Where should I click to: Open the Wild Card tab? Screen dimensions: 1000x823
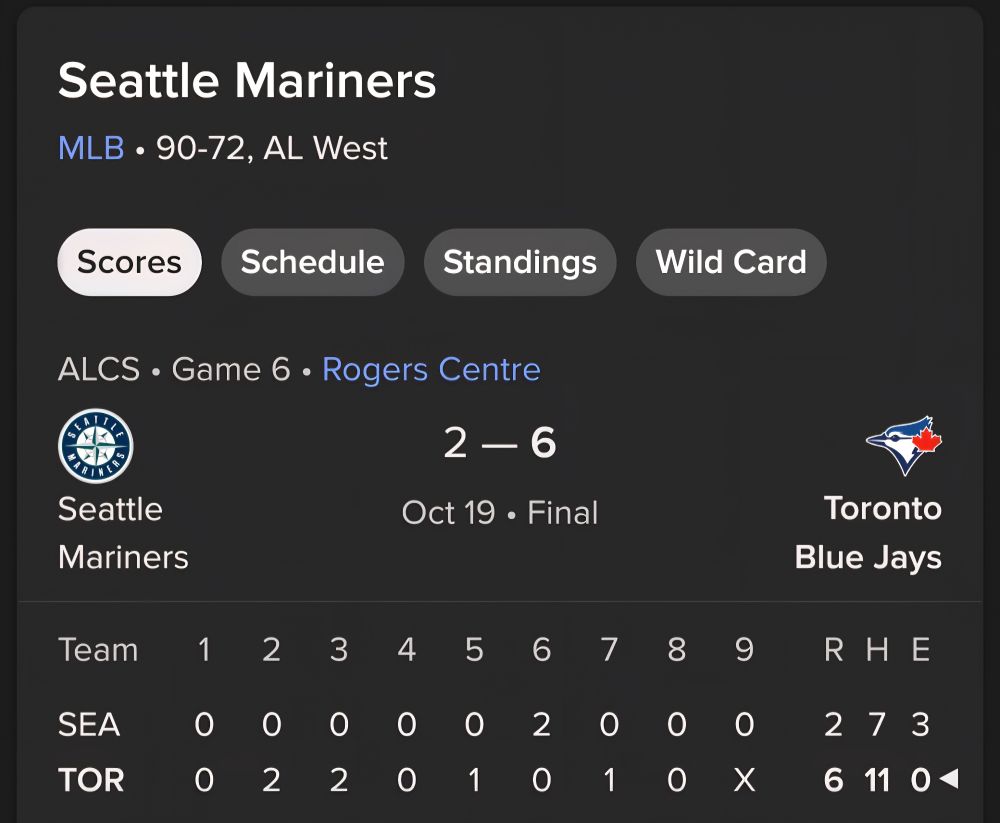tap(731, 262)
